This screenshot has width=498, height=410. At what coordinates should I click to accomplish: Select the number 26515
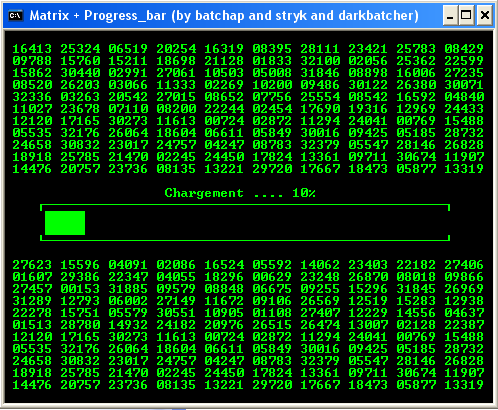pyautogui.click(x=272, y=325)
